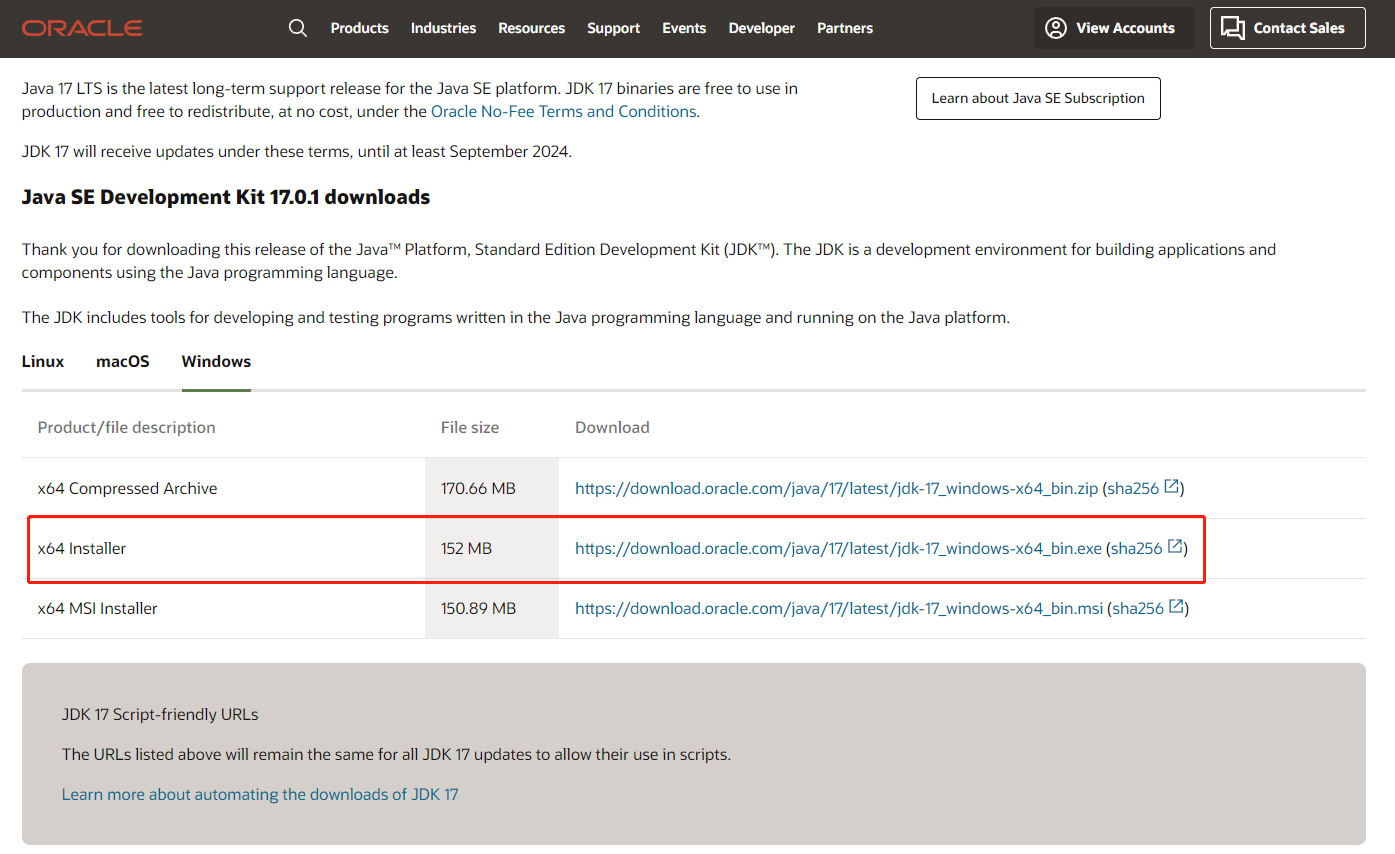Screen dimensions: 1395x854
Task: Open the search magnifier icon
Action: [297, 28]
